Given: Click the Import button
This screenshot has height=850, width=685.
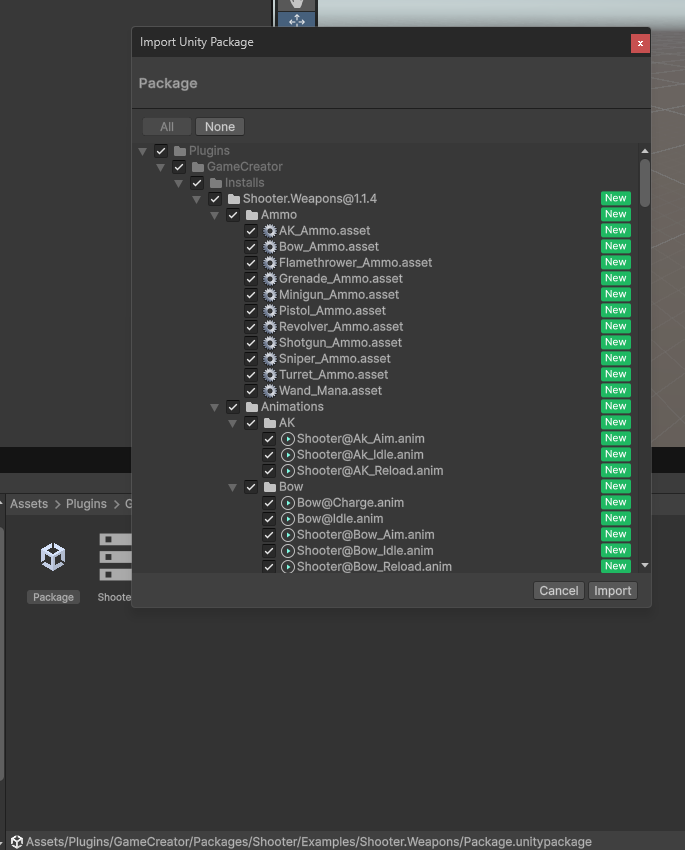Looking at the screenshot, I should pos(612,590).
